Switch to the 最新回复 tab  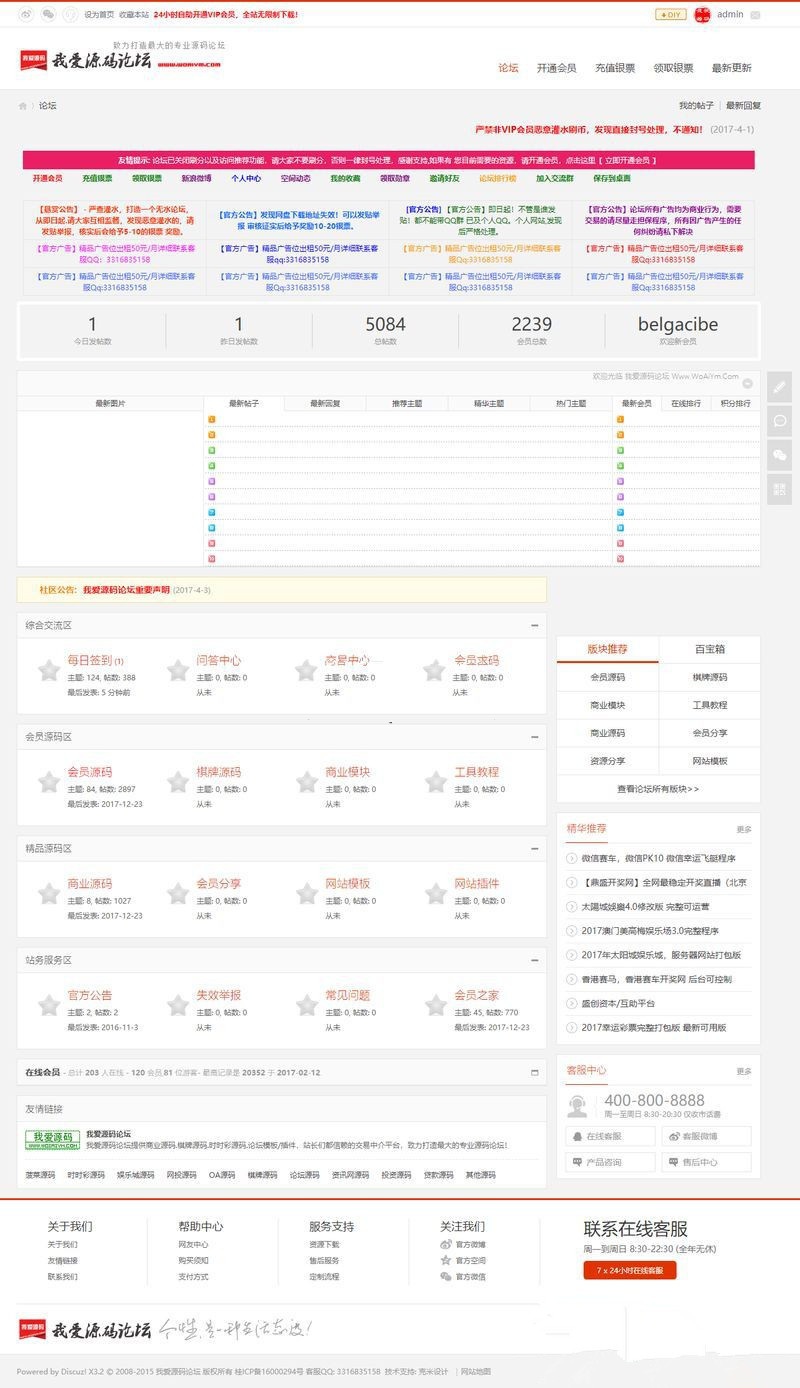[324, 403]
